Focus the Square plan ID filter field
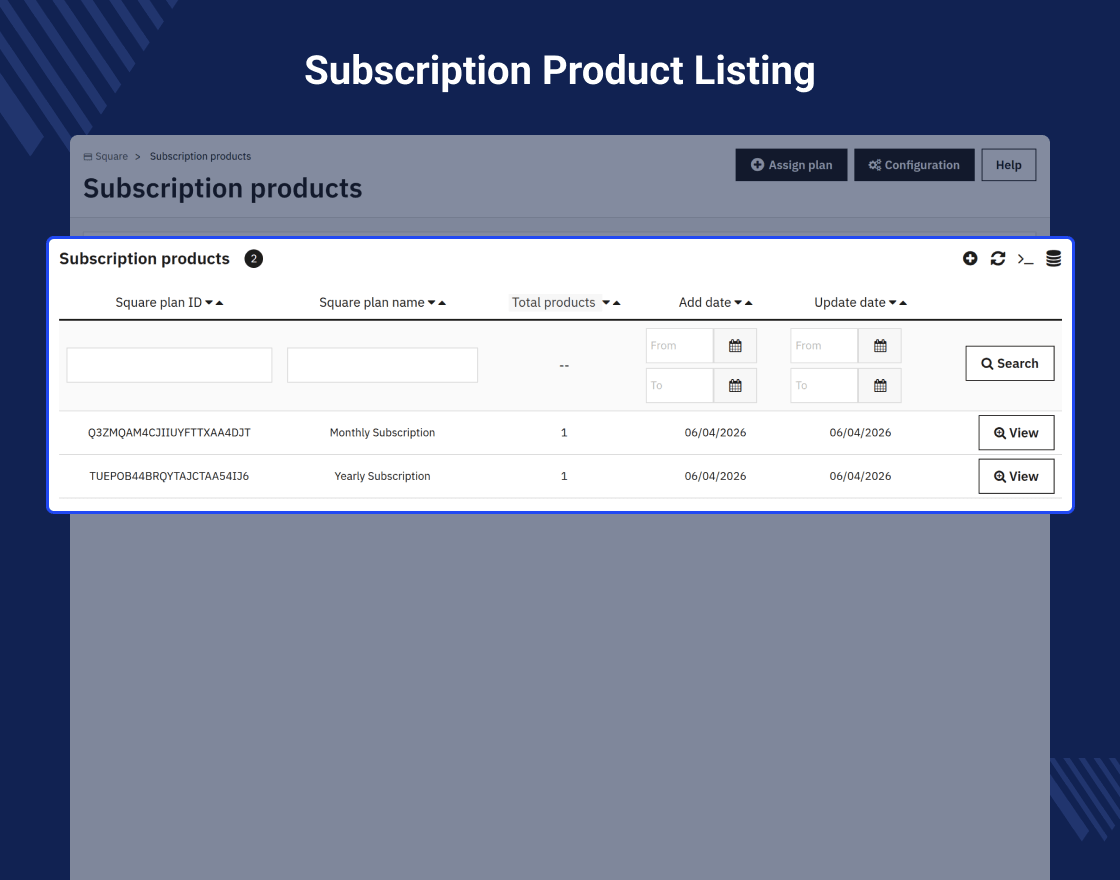 point(169,365)
